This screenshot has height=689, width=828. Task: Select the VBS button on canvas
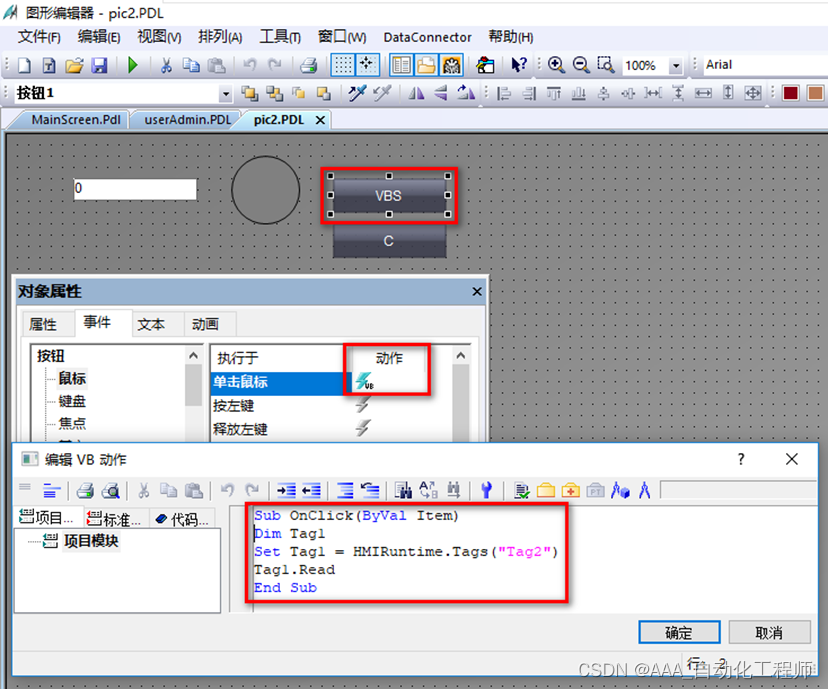tap(389, 195)
